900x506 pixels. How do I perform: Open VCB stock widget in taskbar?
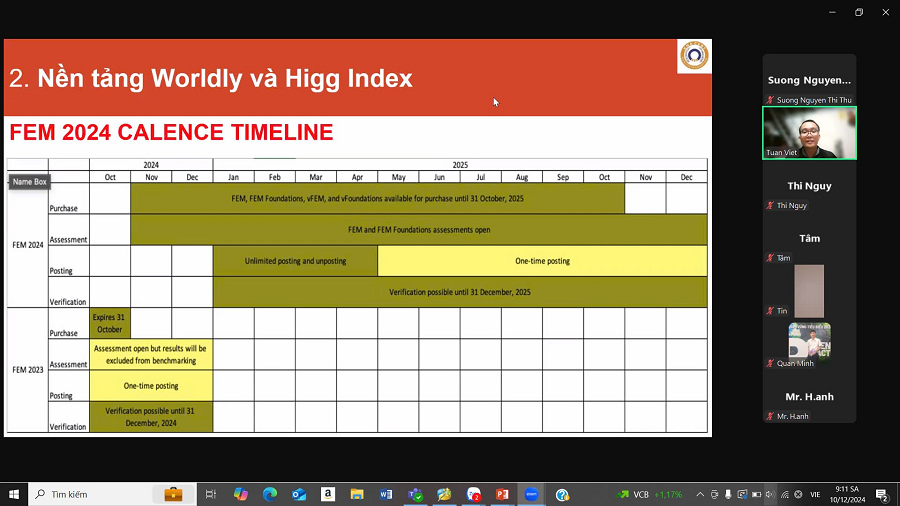(x=650, y=494)
